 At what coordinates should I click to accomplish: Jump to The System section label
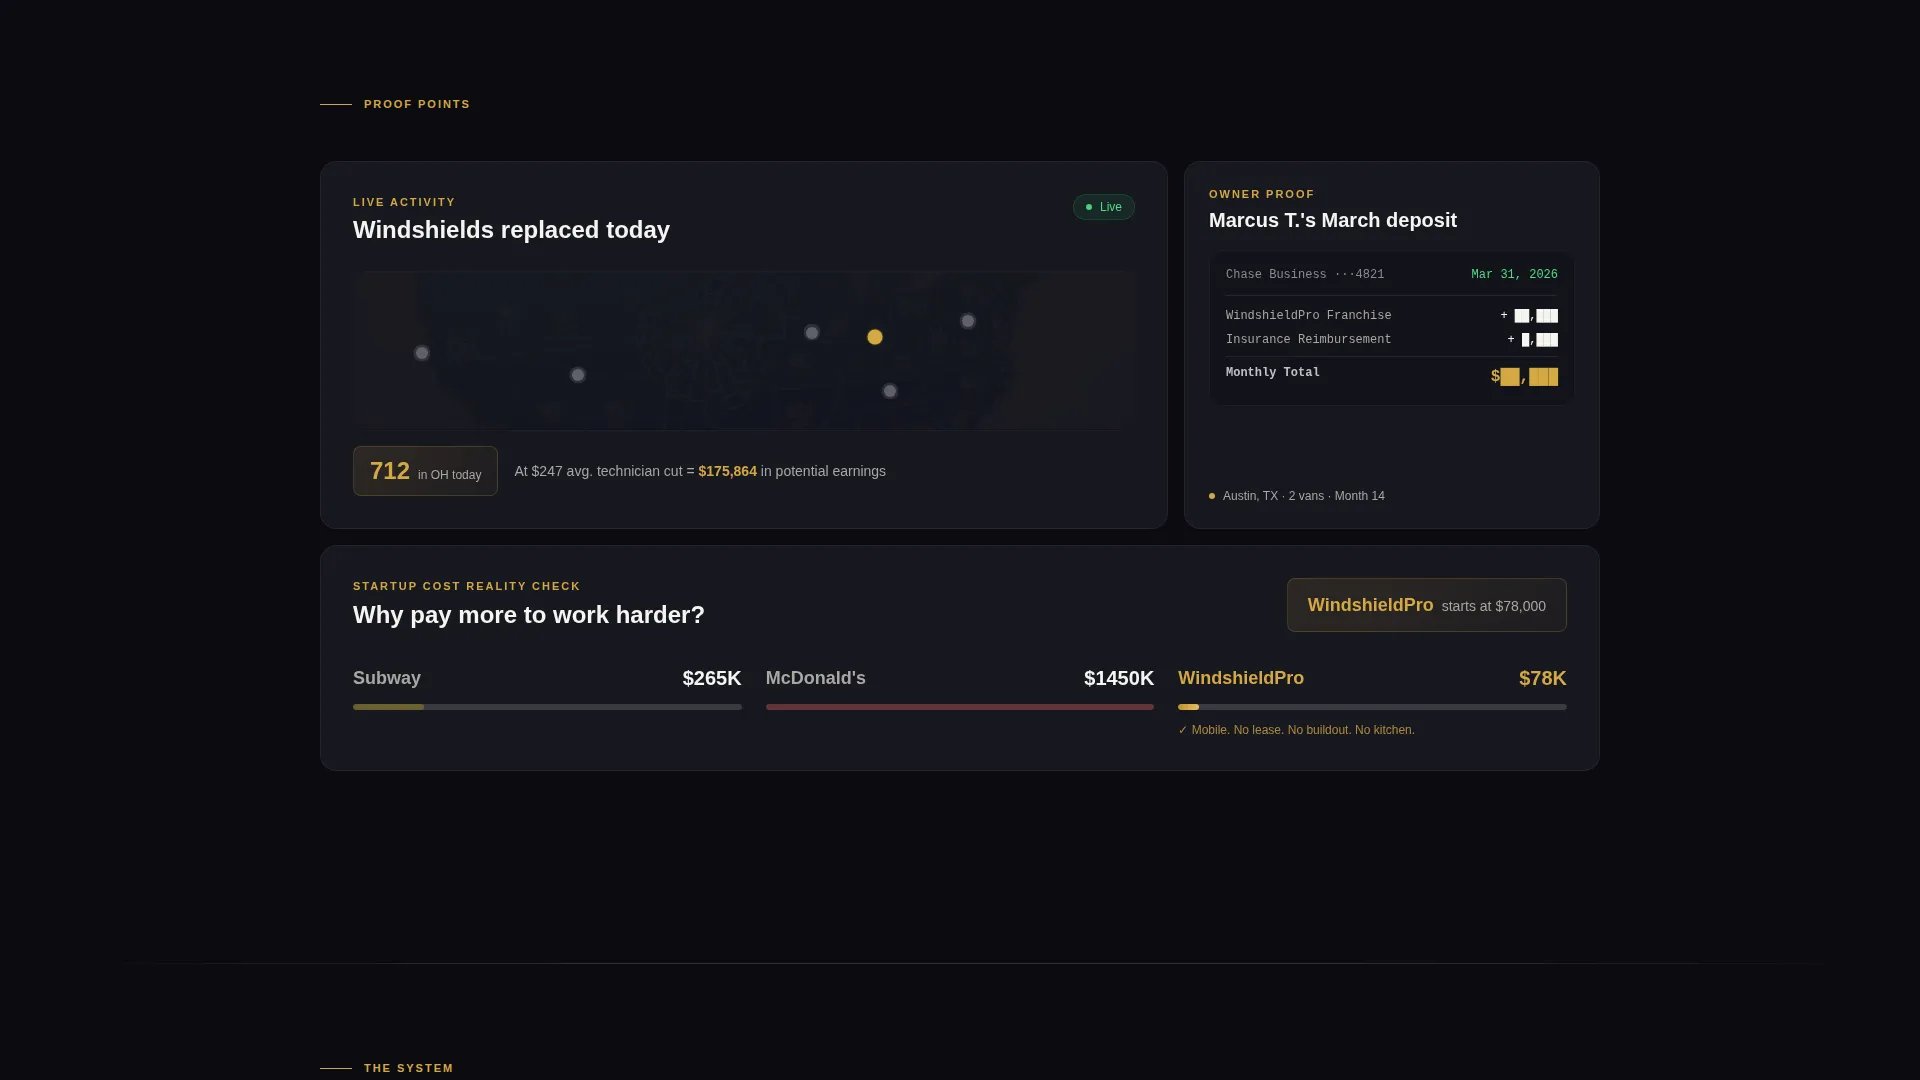click(409, 1068)
